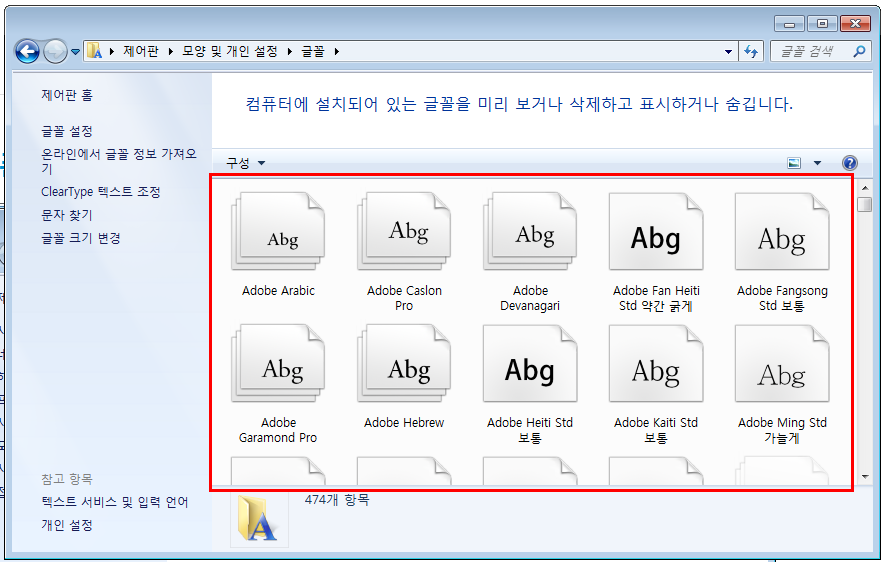Open 글꼴 크기 변경 link
This screenshot has width=886, height=562.
coord(80,238)
